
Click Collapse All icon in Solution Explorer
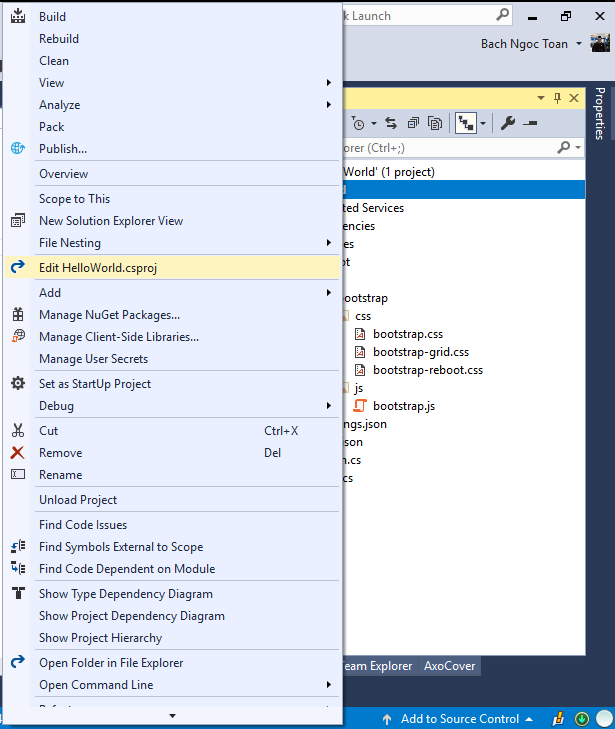pyautogui.click(x=412, y=123)
